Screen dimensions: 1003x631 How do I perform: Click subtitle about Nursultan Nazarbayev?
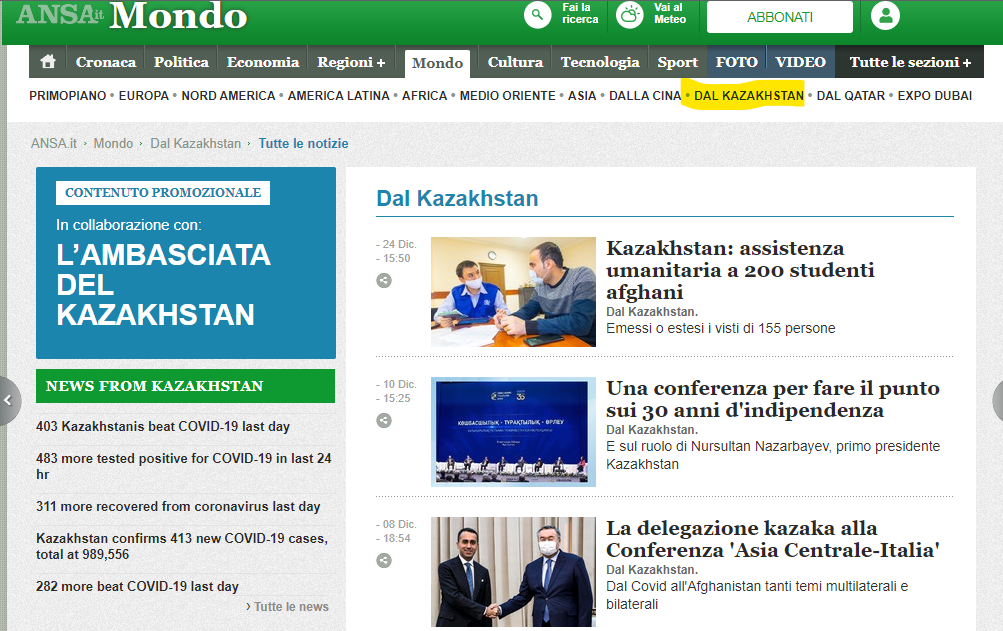[773, 455]
